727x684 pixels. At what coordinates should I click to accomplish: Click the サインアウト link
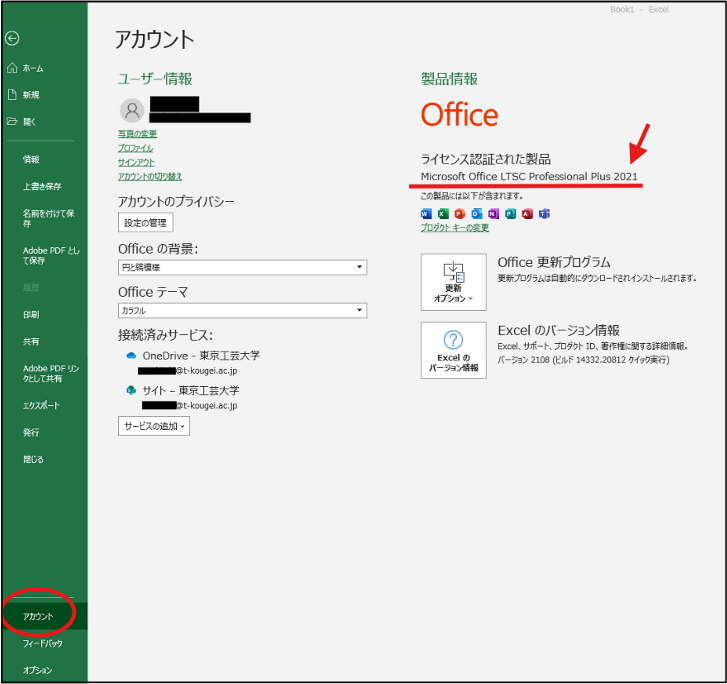pos(136,163)
